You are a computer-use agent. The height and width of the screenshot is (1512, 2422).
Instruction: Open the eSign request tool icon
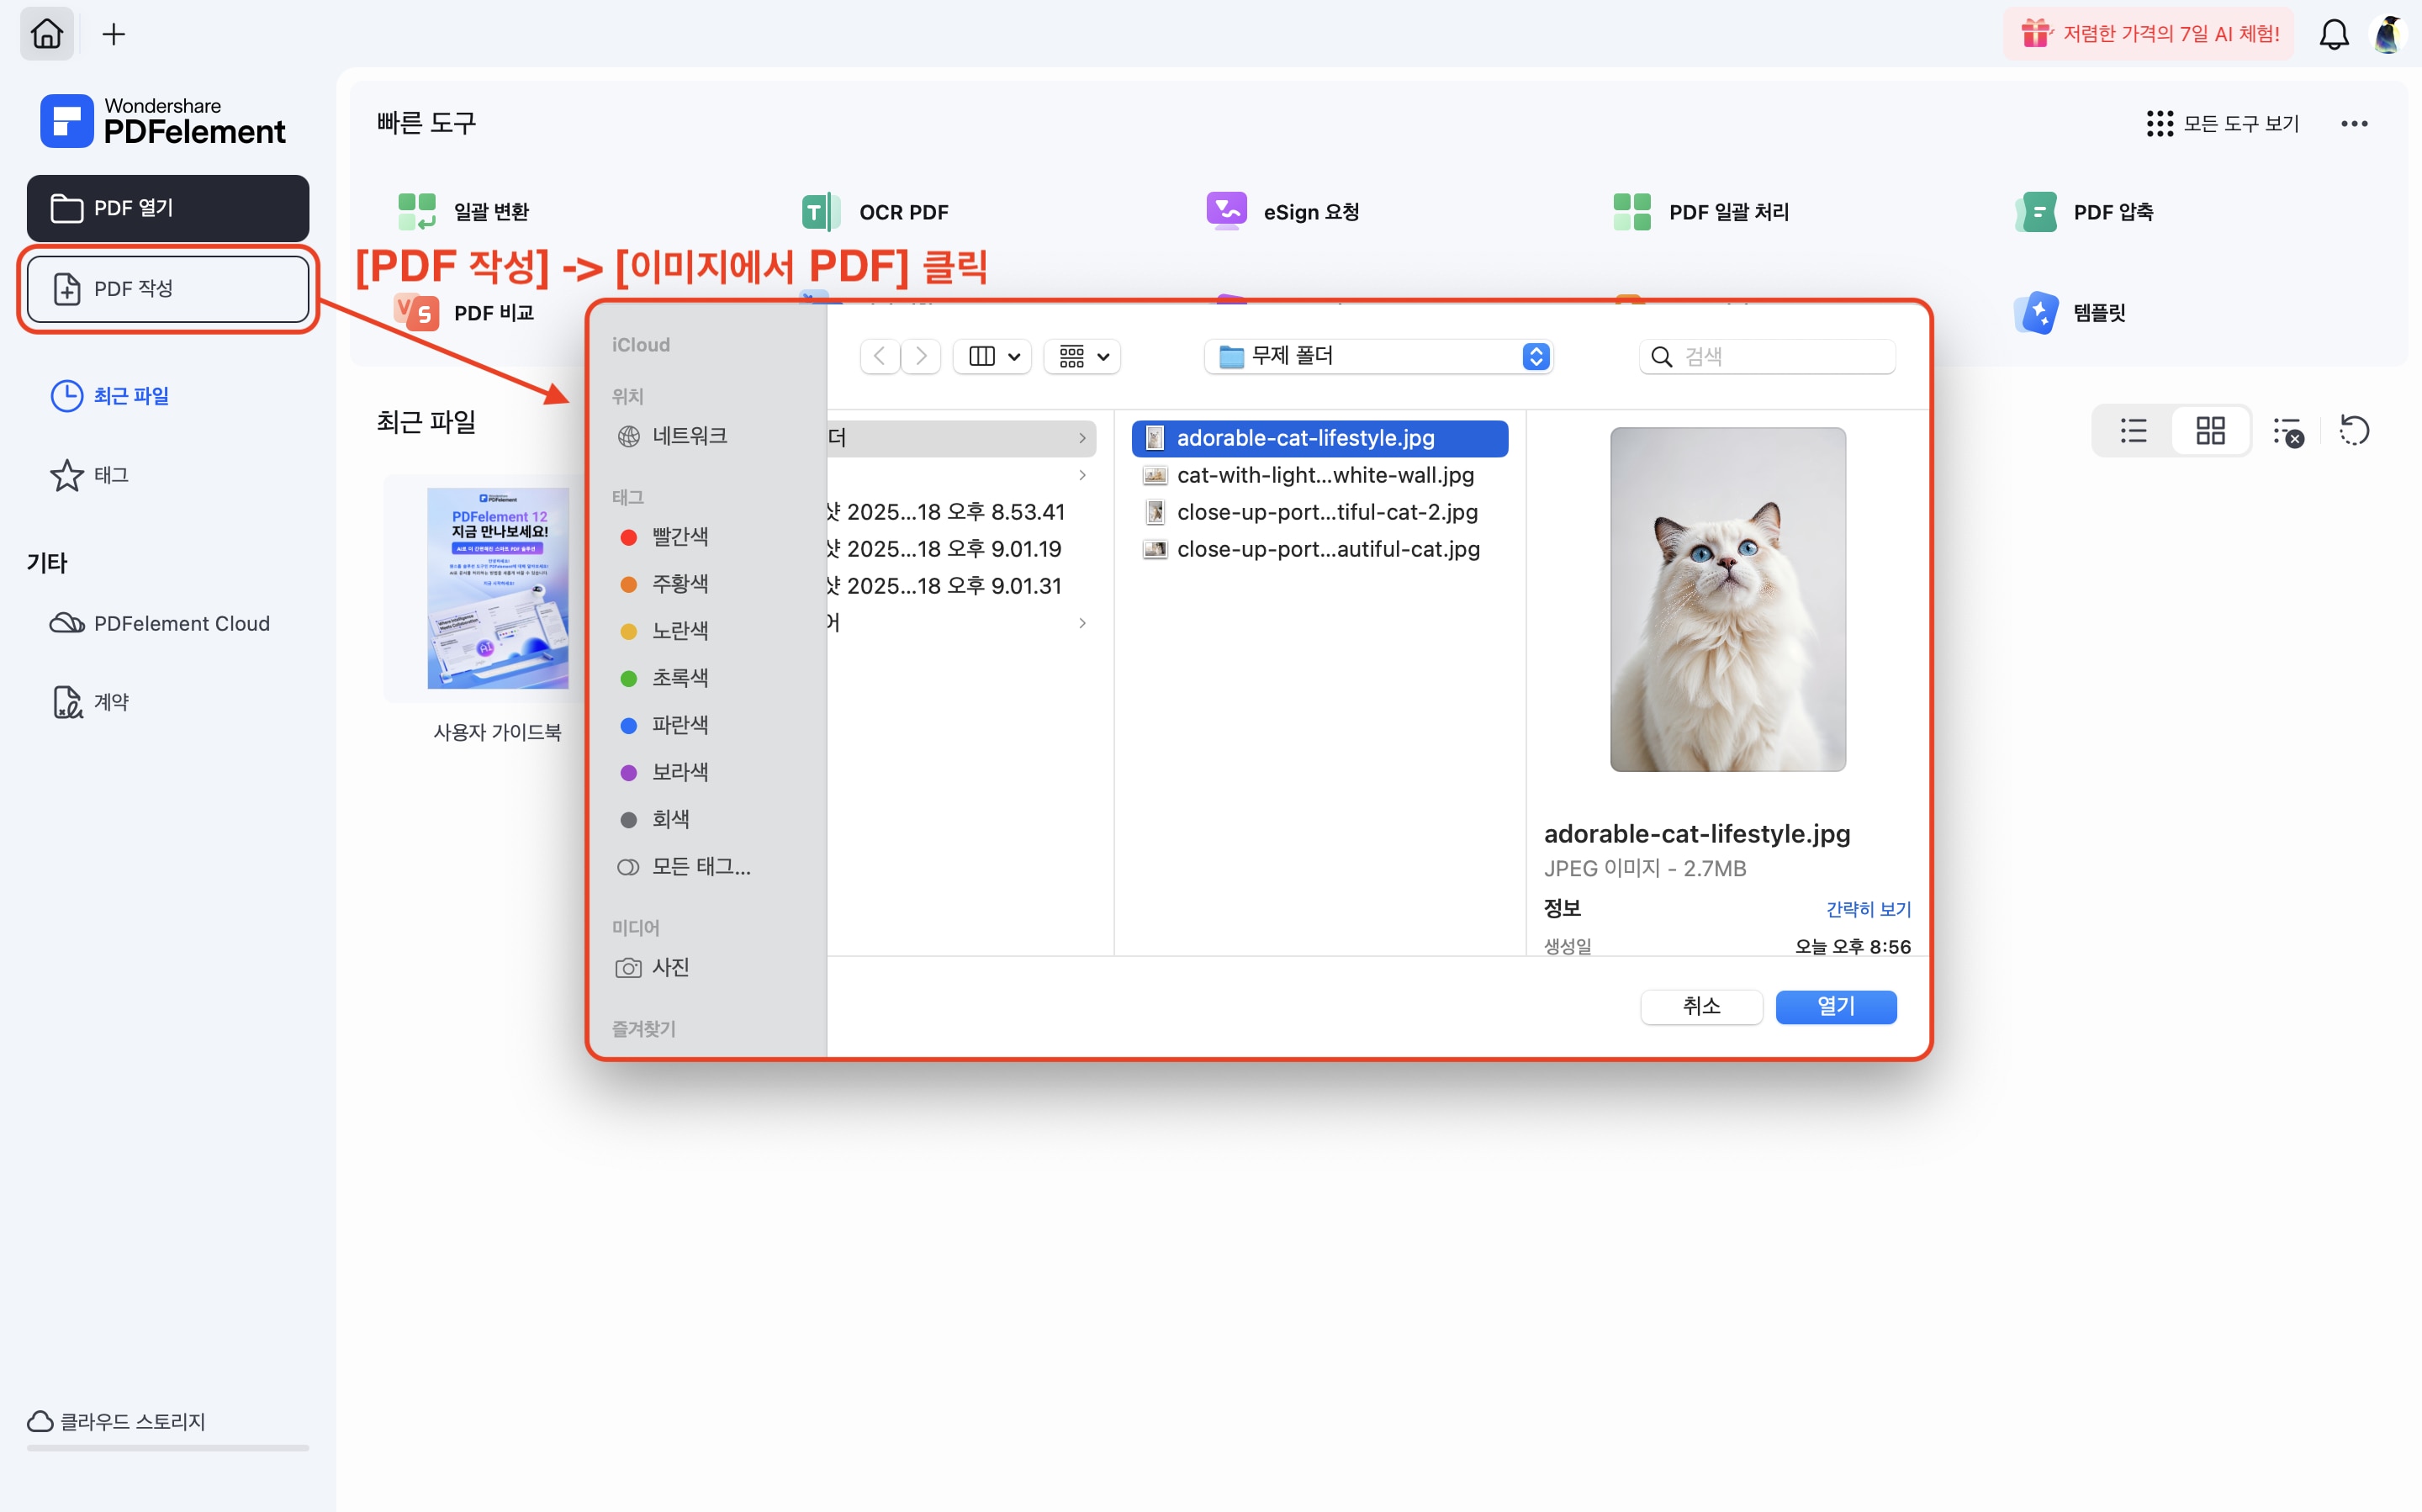[x=1226, y=211]
